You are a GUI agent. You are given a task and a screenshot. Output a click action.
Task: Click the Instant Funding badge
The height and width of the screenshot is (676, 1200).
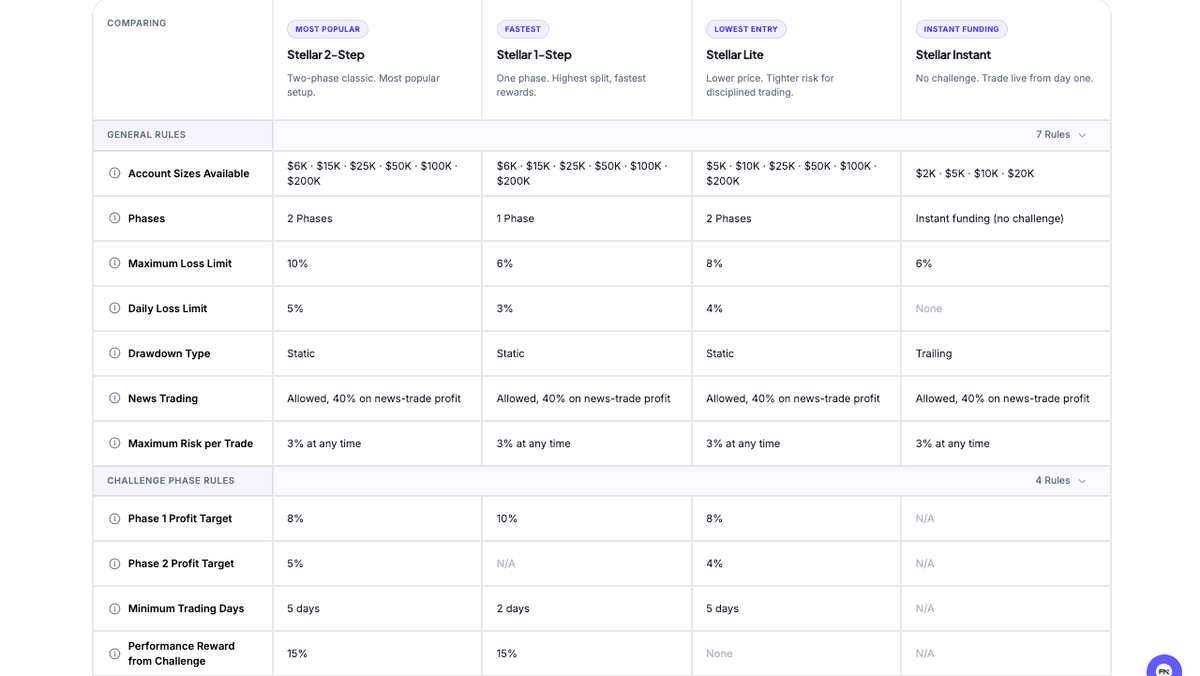pos(961,29)
